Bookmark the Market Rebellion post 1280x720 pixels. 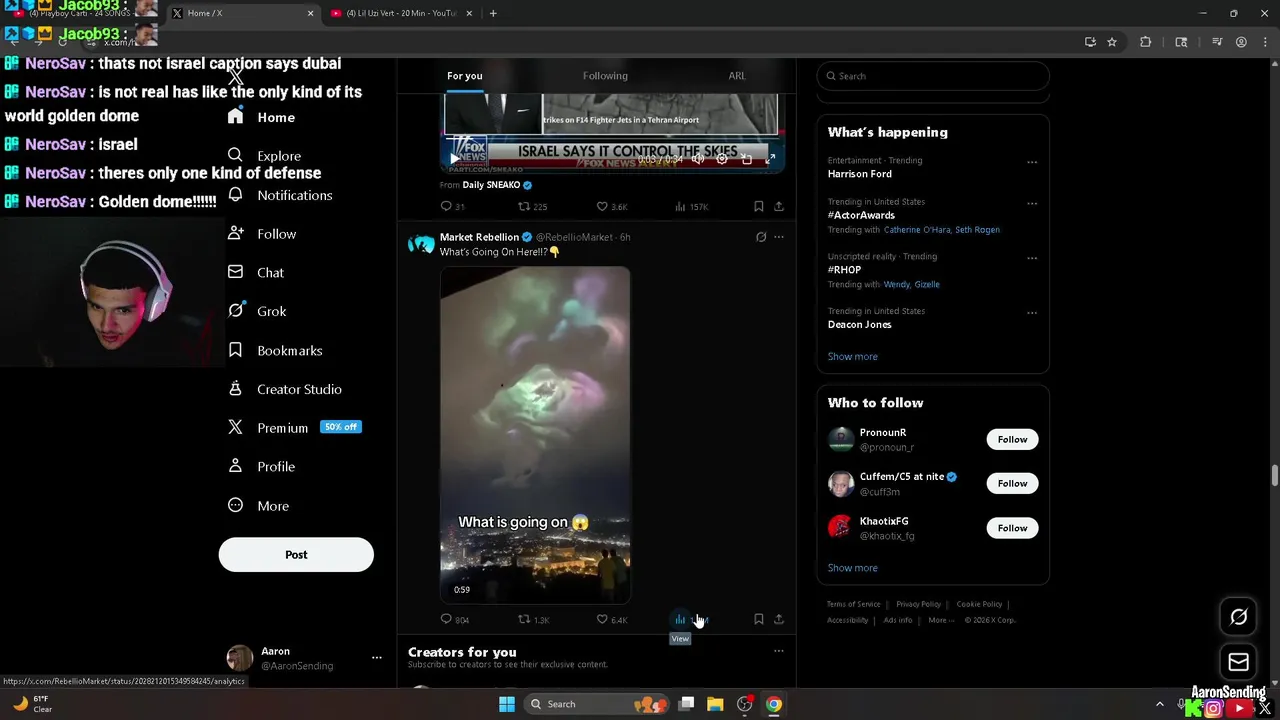pos(758,619)
